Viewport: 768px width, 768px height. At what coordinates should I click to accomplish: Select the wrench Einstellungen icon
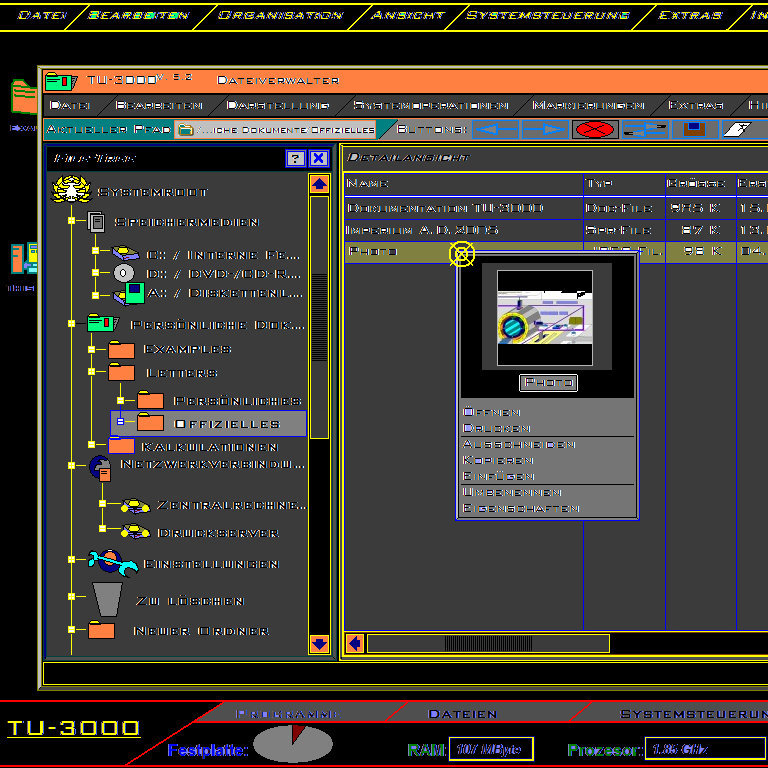(x=110, y=563)
